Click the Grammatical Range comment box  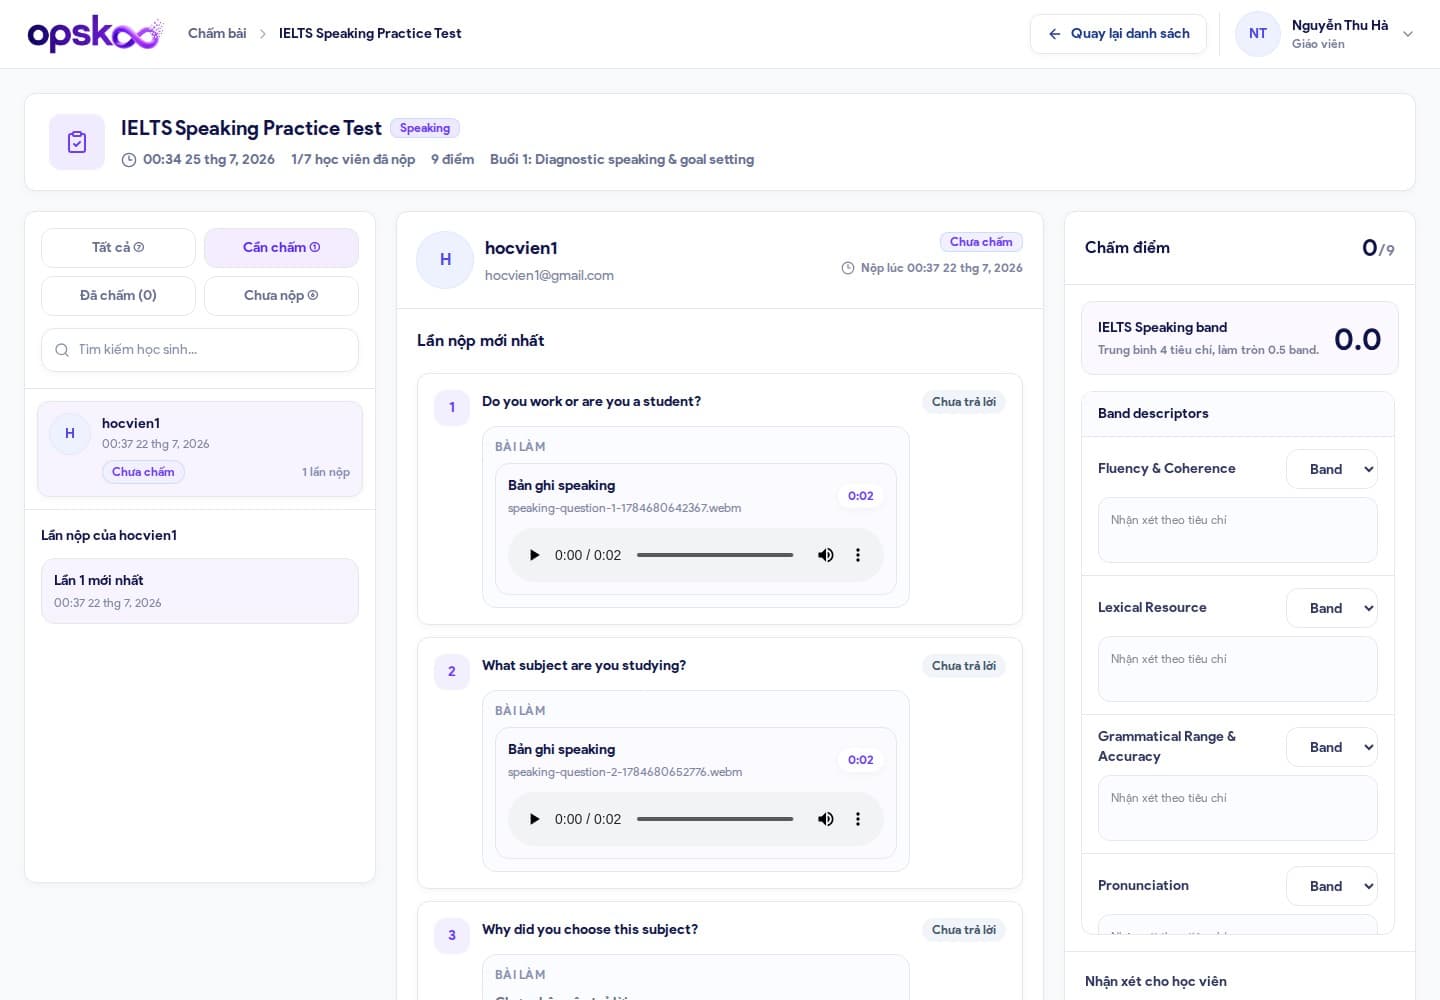(x=1238, y=809)
